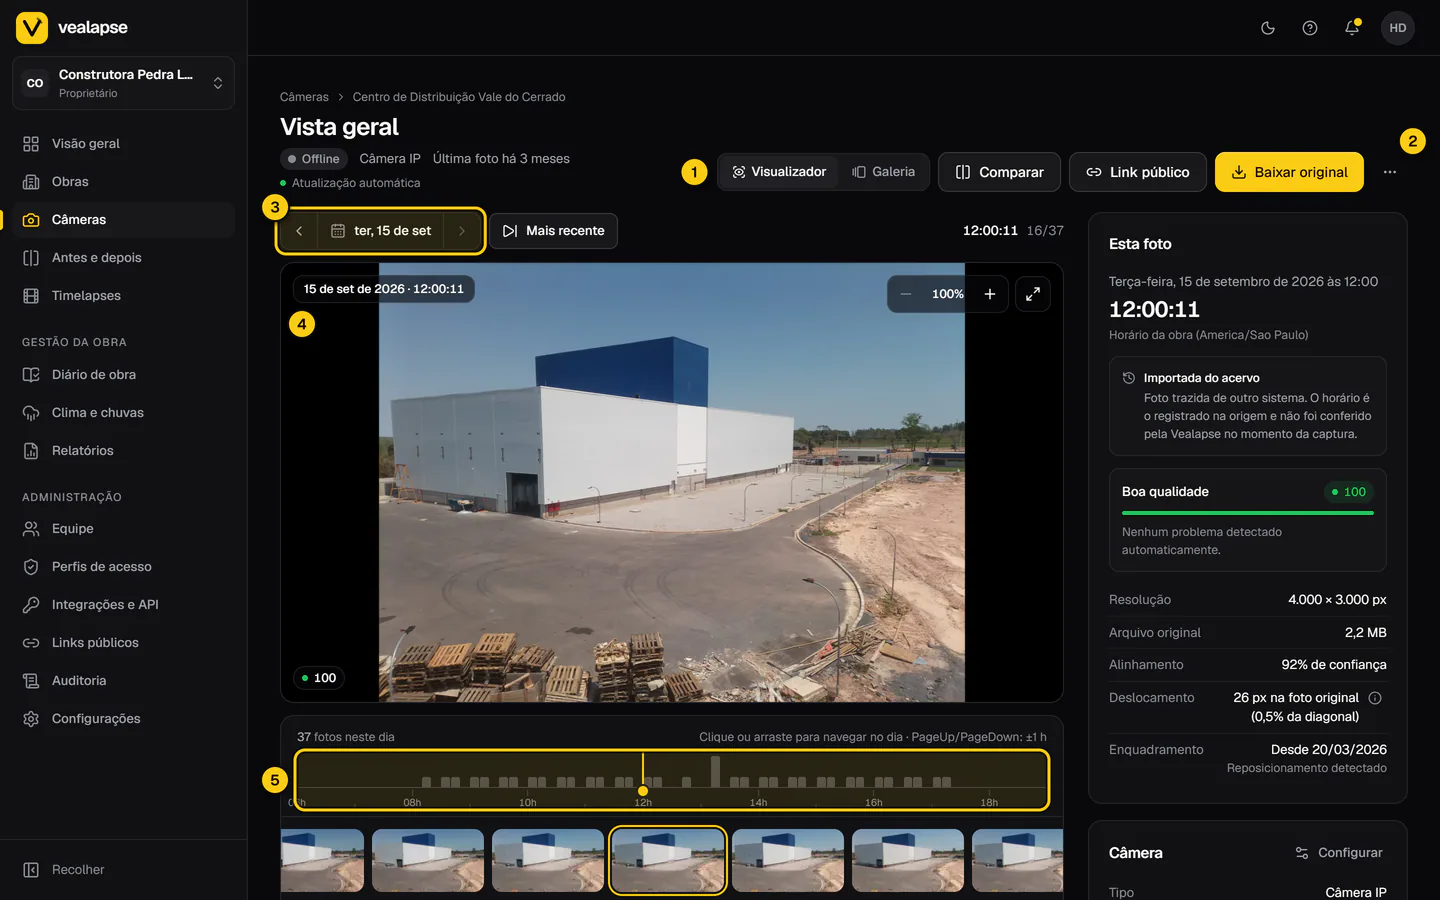
Task: Open date picker ter, 15 de set
Action: [x=381, y=231]
